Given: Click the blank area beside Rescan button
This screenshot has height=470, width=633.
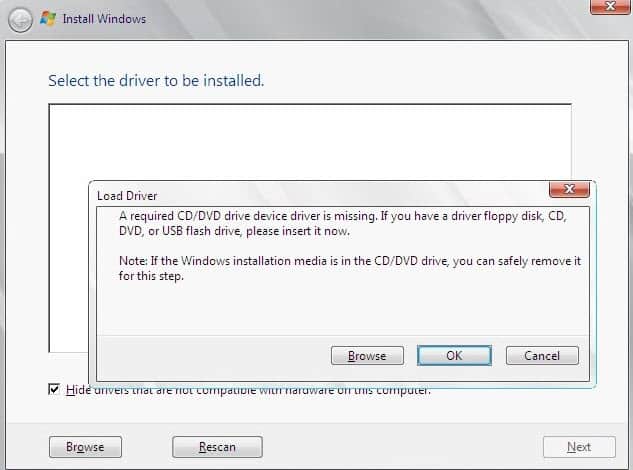Looking at the screenshot, I should pos(402,447).
